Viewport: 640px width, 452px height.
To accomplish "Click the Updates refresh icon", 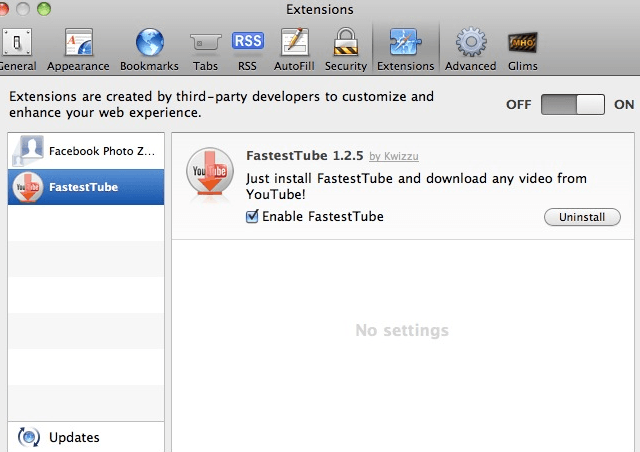I will pos(29,437).
